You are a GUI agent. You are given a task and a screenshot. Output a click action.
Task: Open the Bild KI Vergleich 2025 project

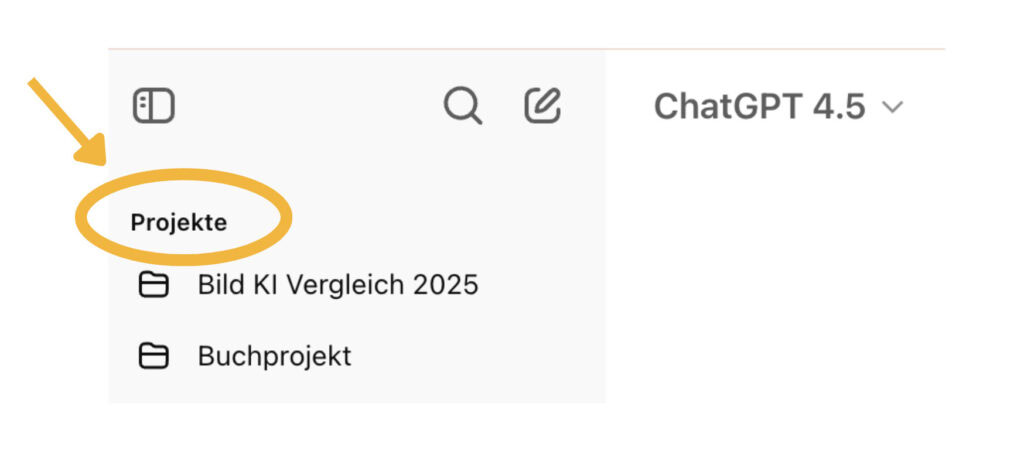pyautogui.click(x=338, y=286)
